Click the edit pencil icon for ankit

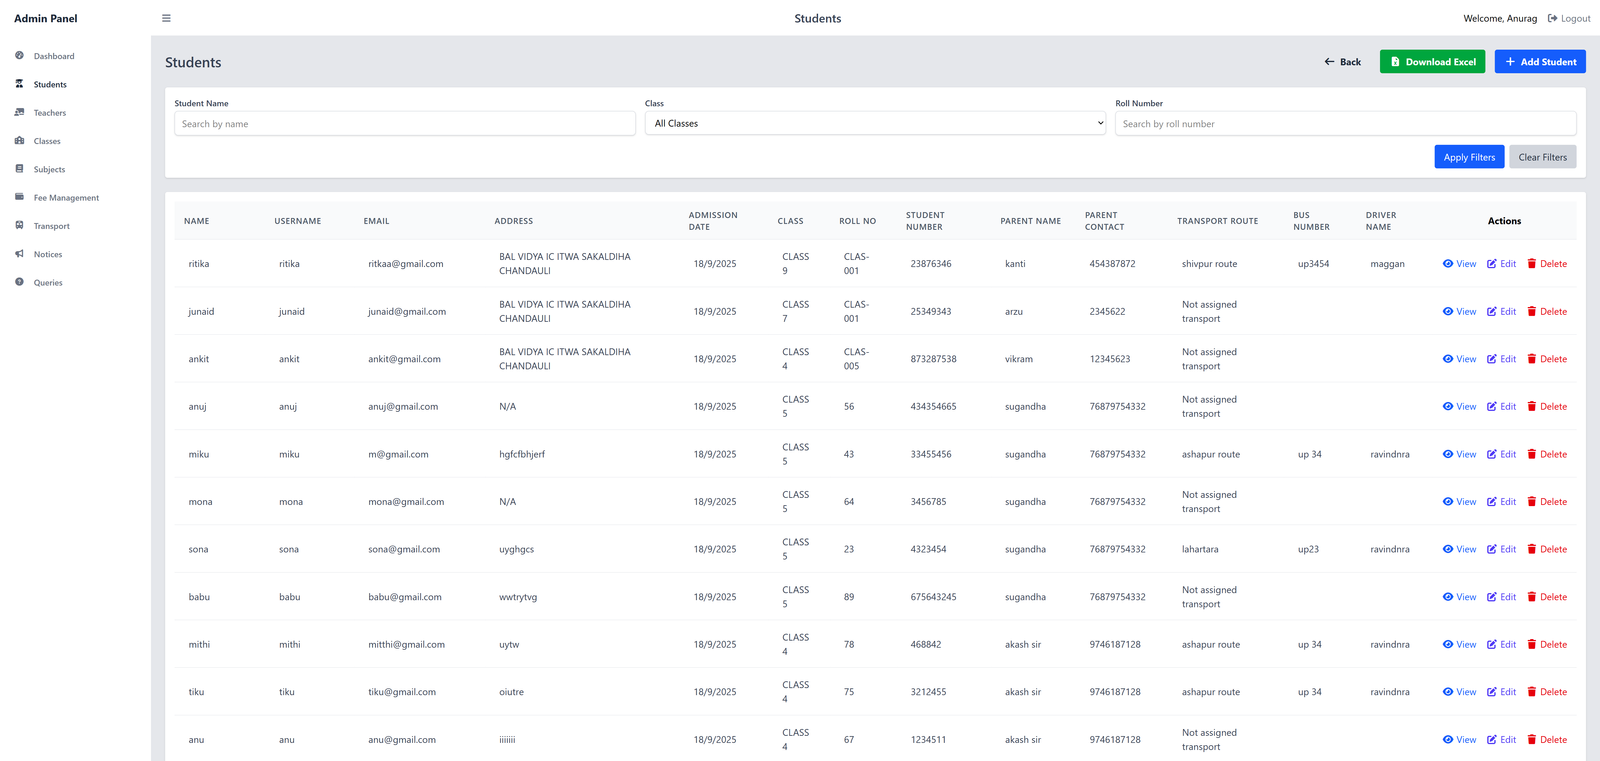1492,359
